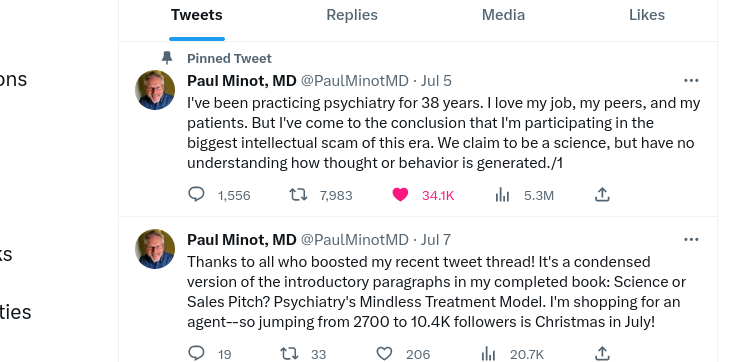Share the Jul 7 tweet

(602, 353)
